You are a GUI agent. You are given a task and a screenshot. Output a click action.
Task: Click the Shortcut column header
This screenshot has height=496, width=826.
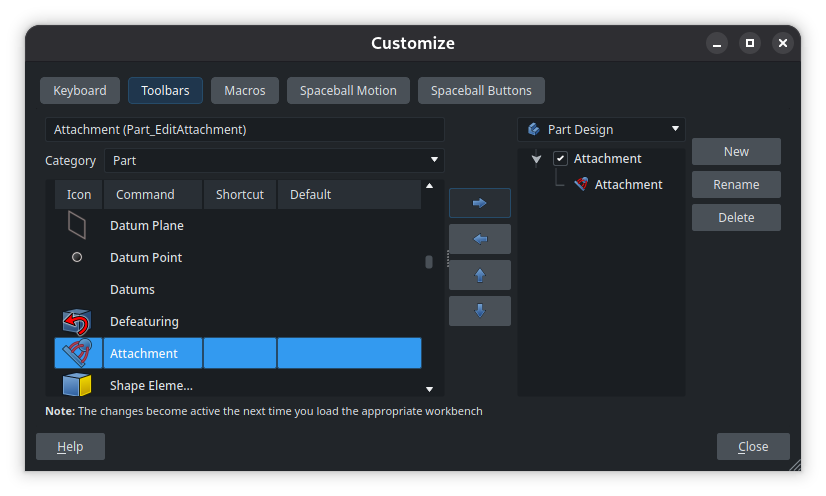click(x=240, y=195)
